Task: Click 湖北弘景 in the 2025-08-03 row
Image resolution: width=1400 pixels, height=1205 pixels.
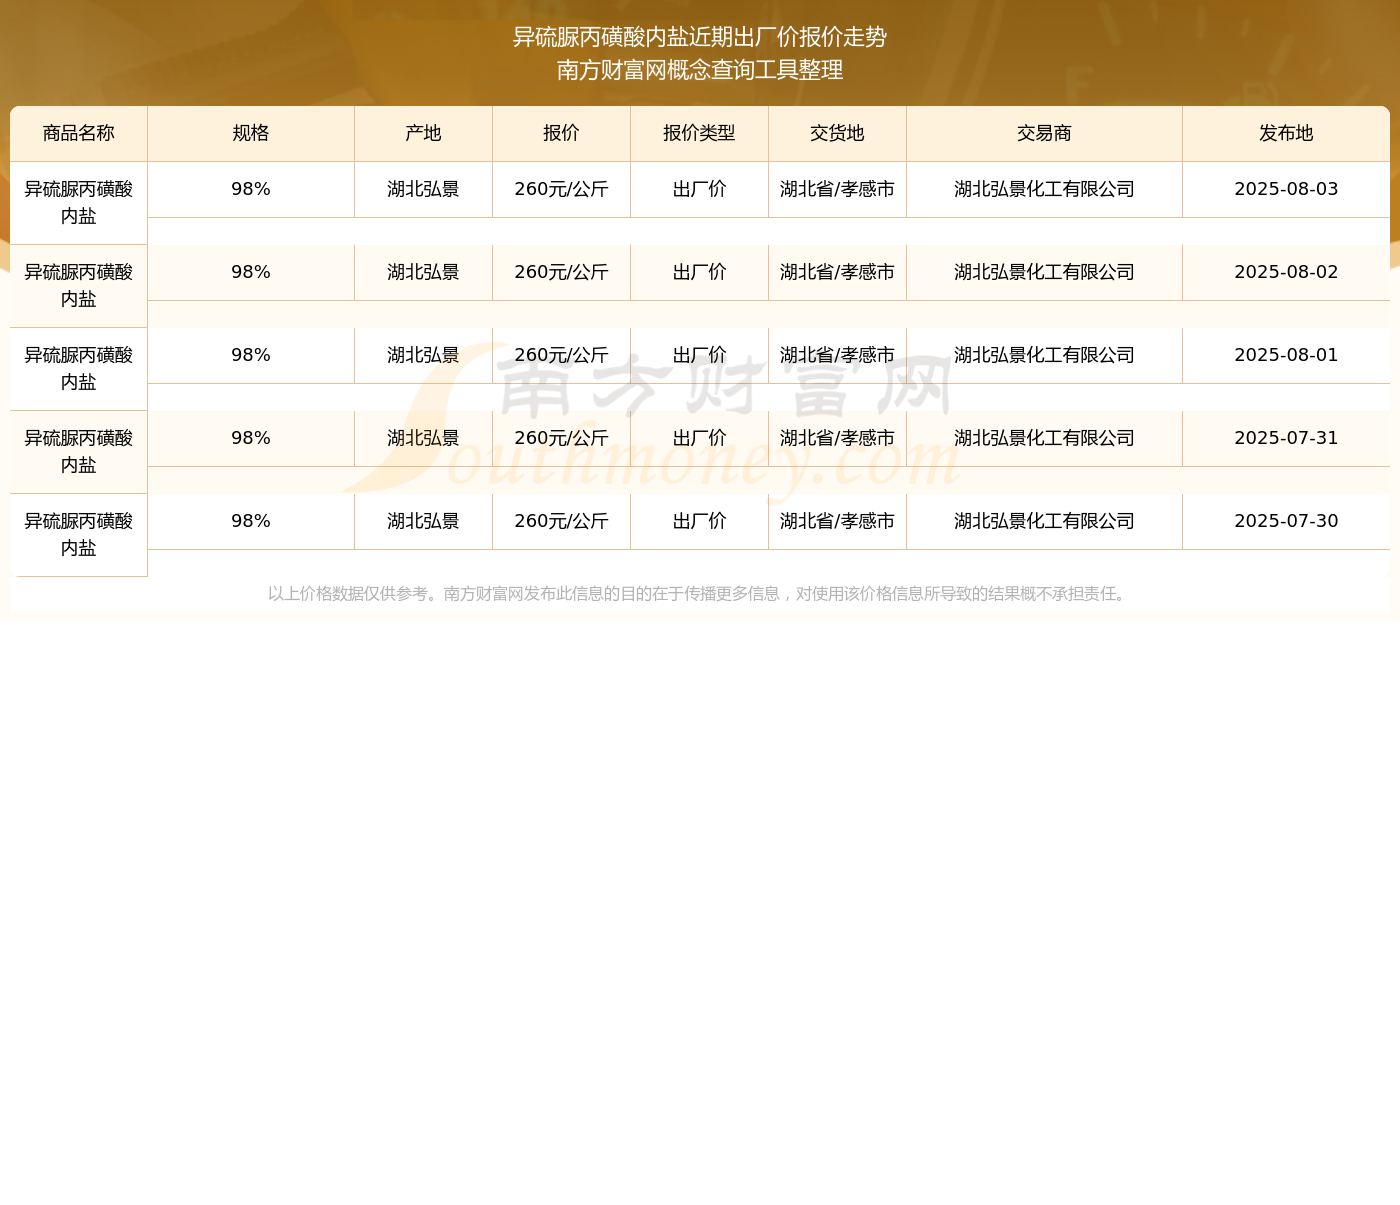Action: click(424, 190)
